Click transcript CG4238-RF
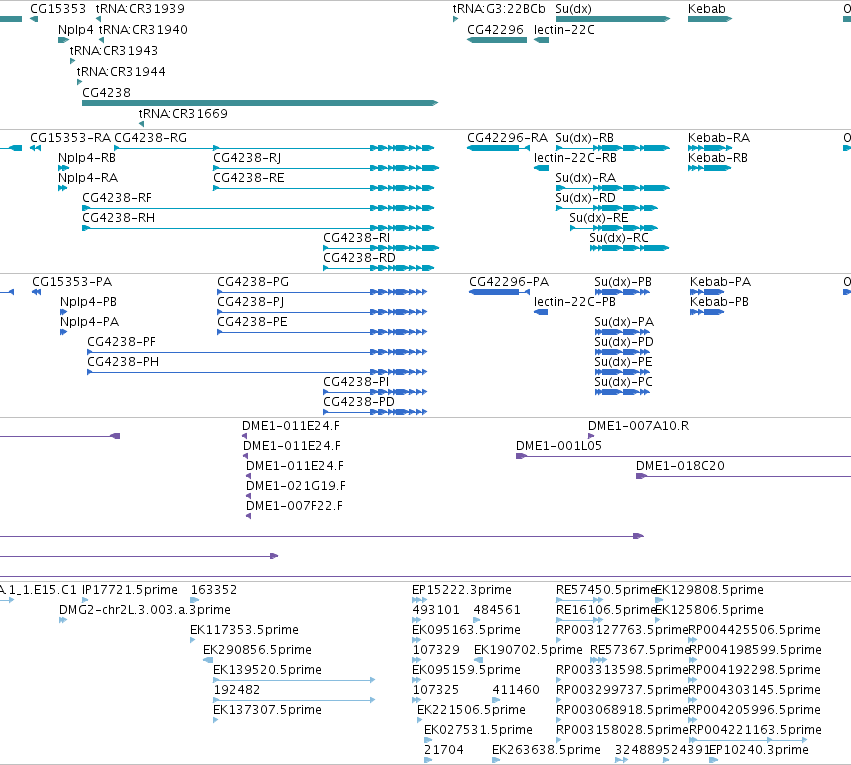This screenshot has width=851, height=765. [x=117, y=198]
